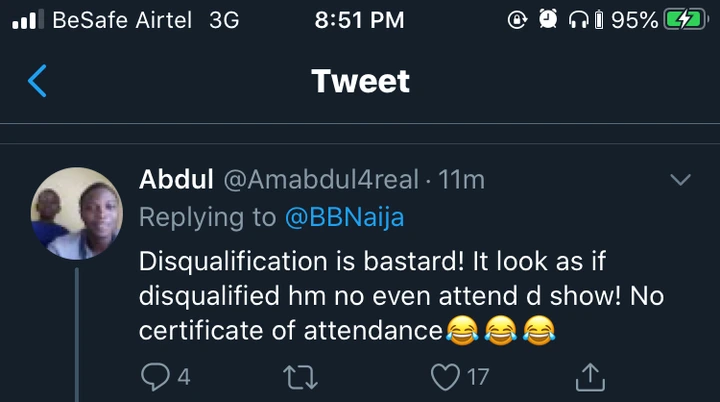The height and width of the screenshot is (402, 720).
Task: Tap the tweet text about disqualification
Action: point(400,297)
